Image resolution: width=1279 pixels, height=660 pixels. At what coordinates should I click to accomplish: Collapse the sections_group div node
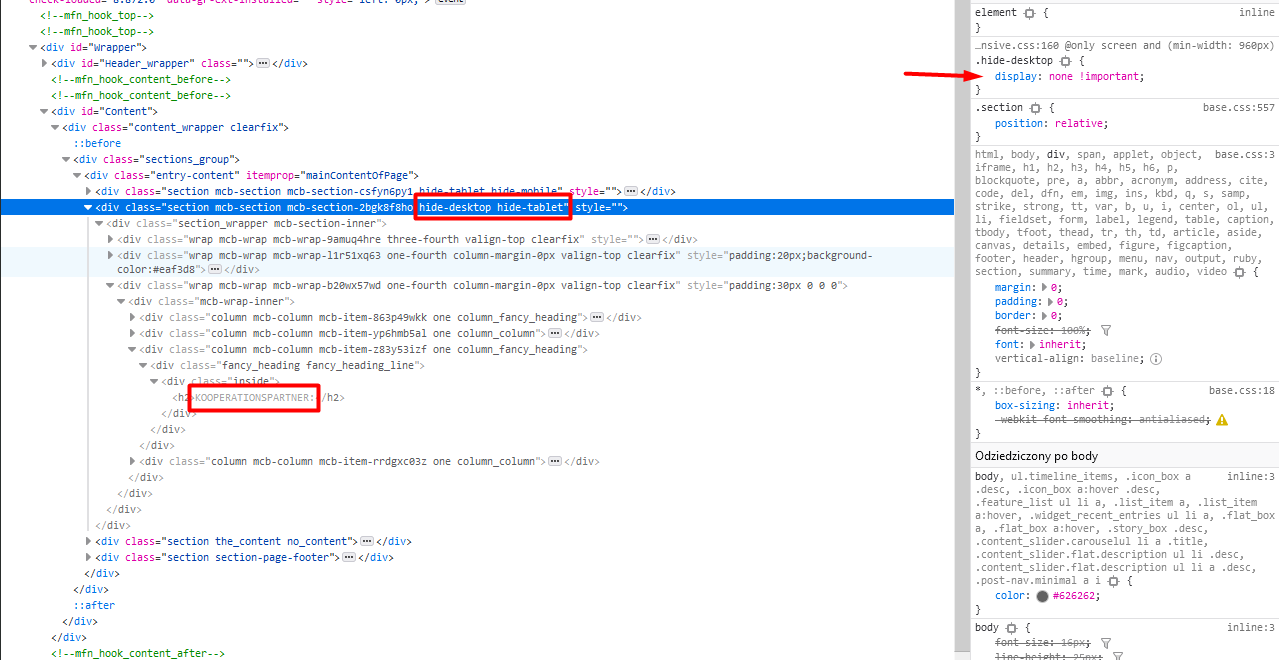click(66, 159)
